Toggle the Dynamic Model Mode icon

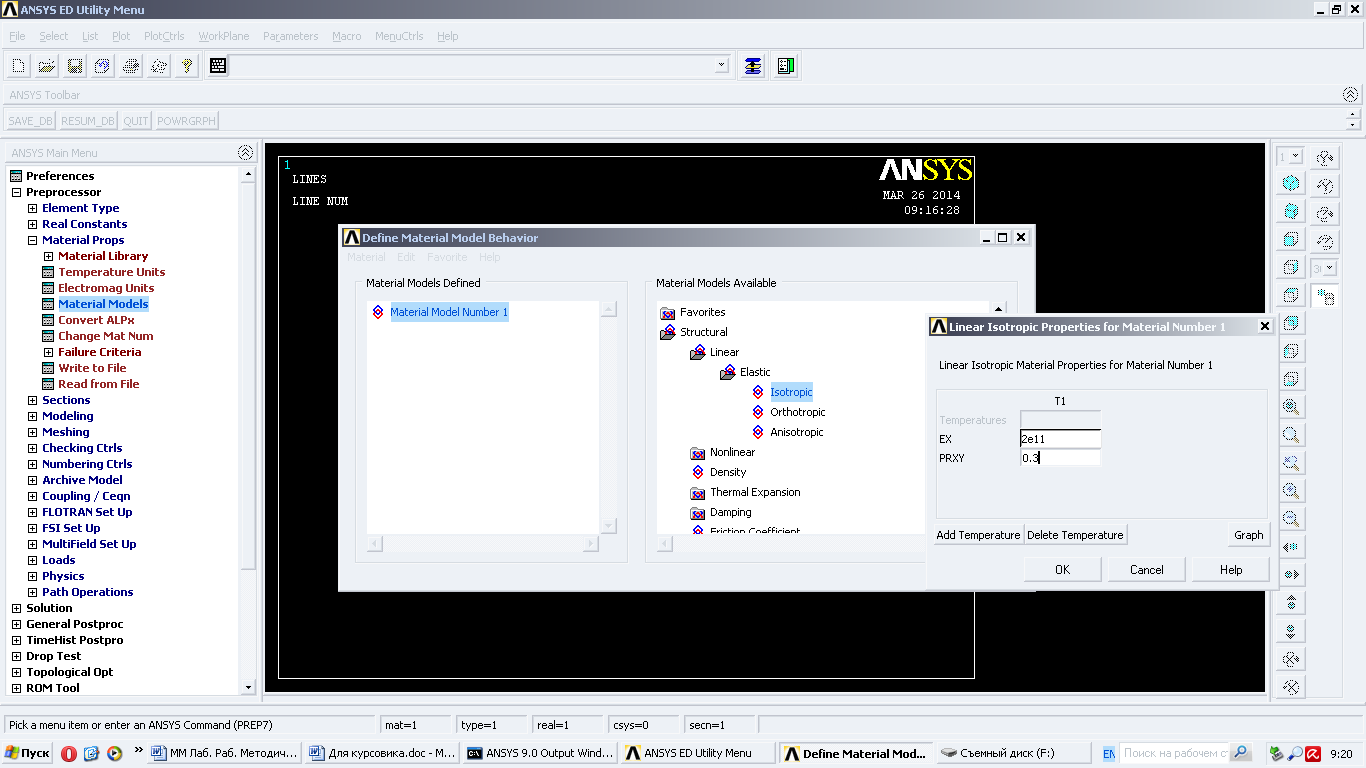click(x=1325, y=296)
